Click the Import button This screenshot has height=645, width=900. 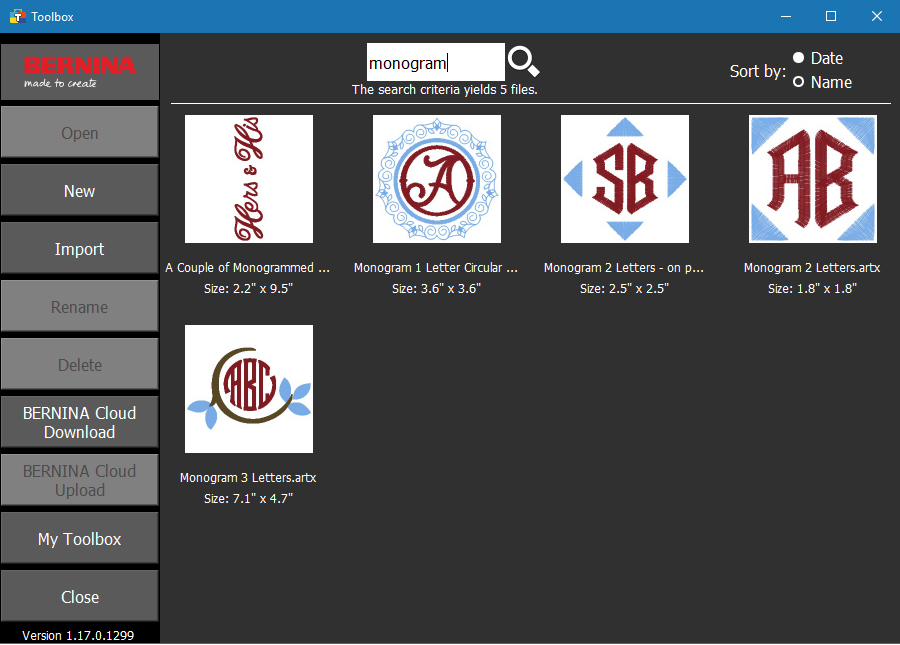[x=80, y=248]
